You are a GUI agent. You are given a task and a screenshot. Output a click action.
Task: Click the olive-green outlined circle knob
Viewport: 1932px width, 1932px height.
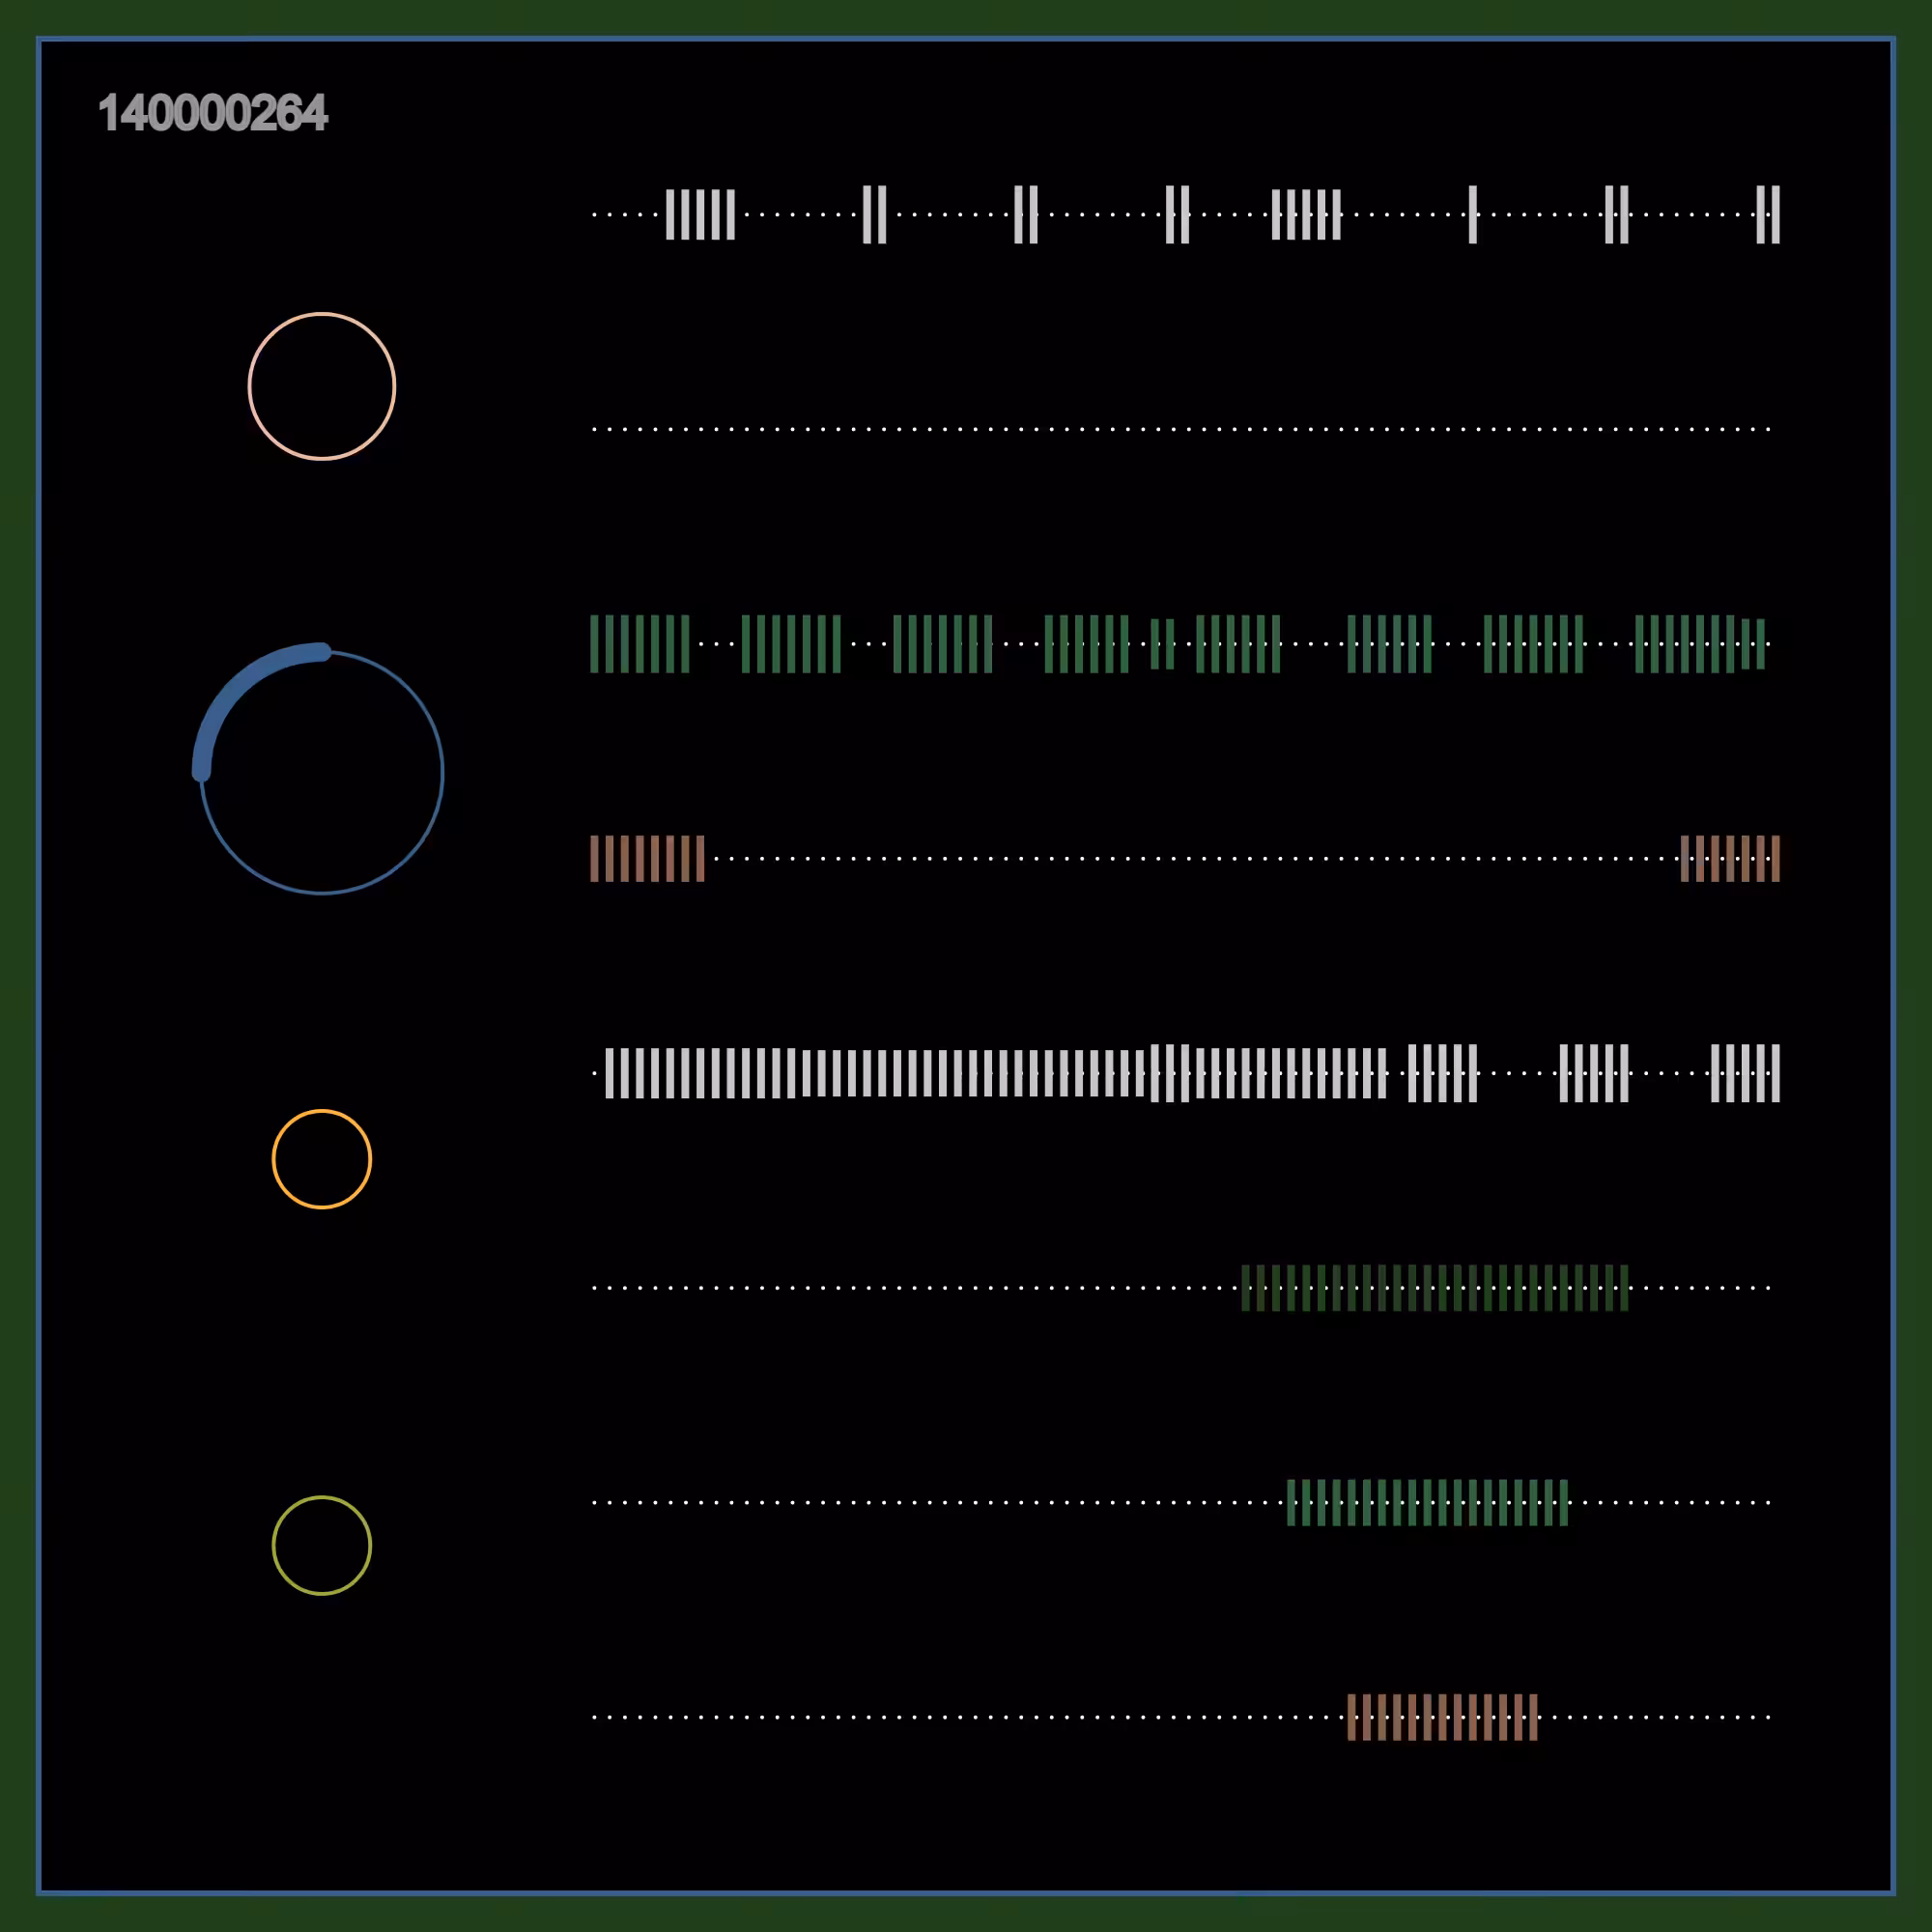[322, 1545]
